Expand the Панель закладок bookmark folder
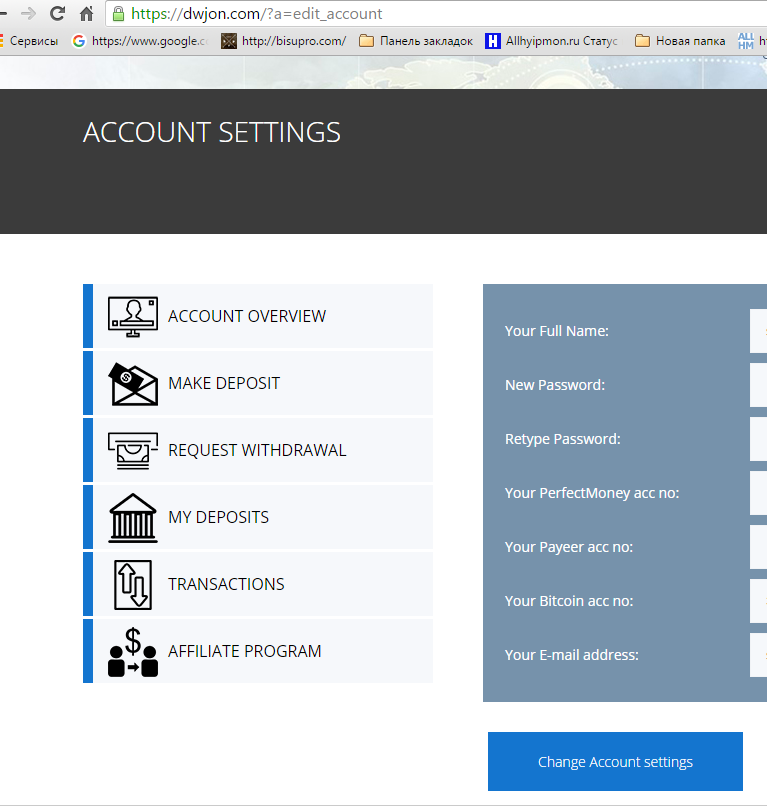Viewport: 767px width, 806px height. coord(416,41)
